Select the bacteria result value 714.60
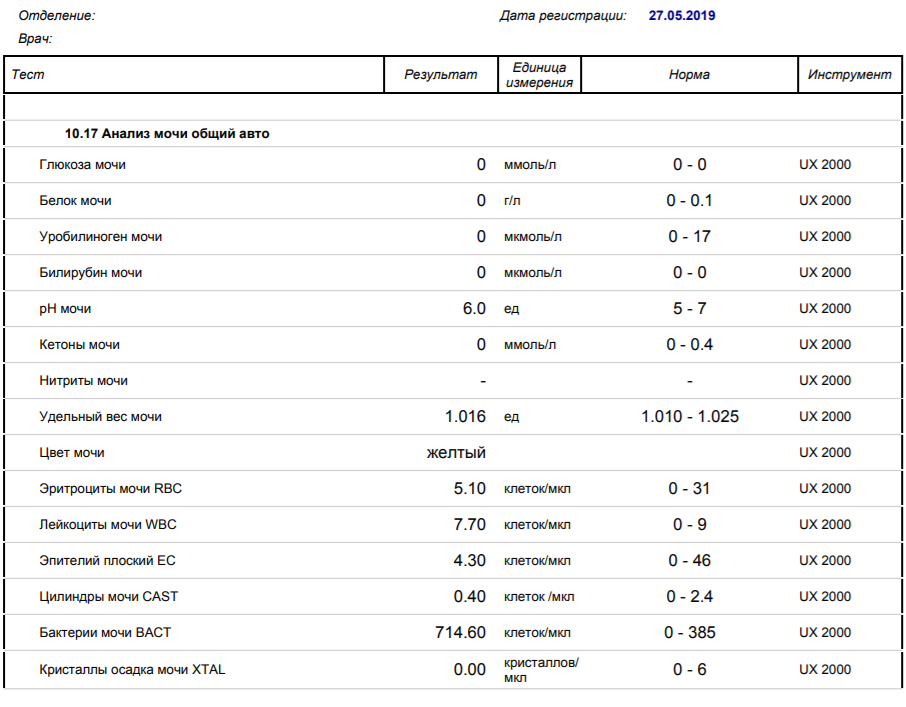 coord(460,633)
